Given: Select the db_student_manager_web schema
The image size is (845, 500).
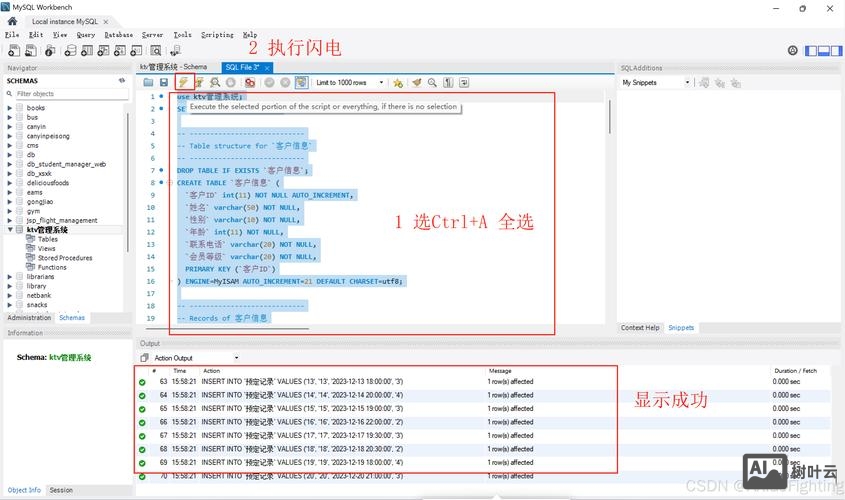Looking at the screenshot, I should coord(66,164).
